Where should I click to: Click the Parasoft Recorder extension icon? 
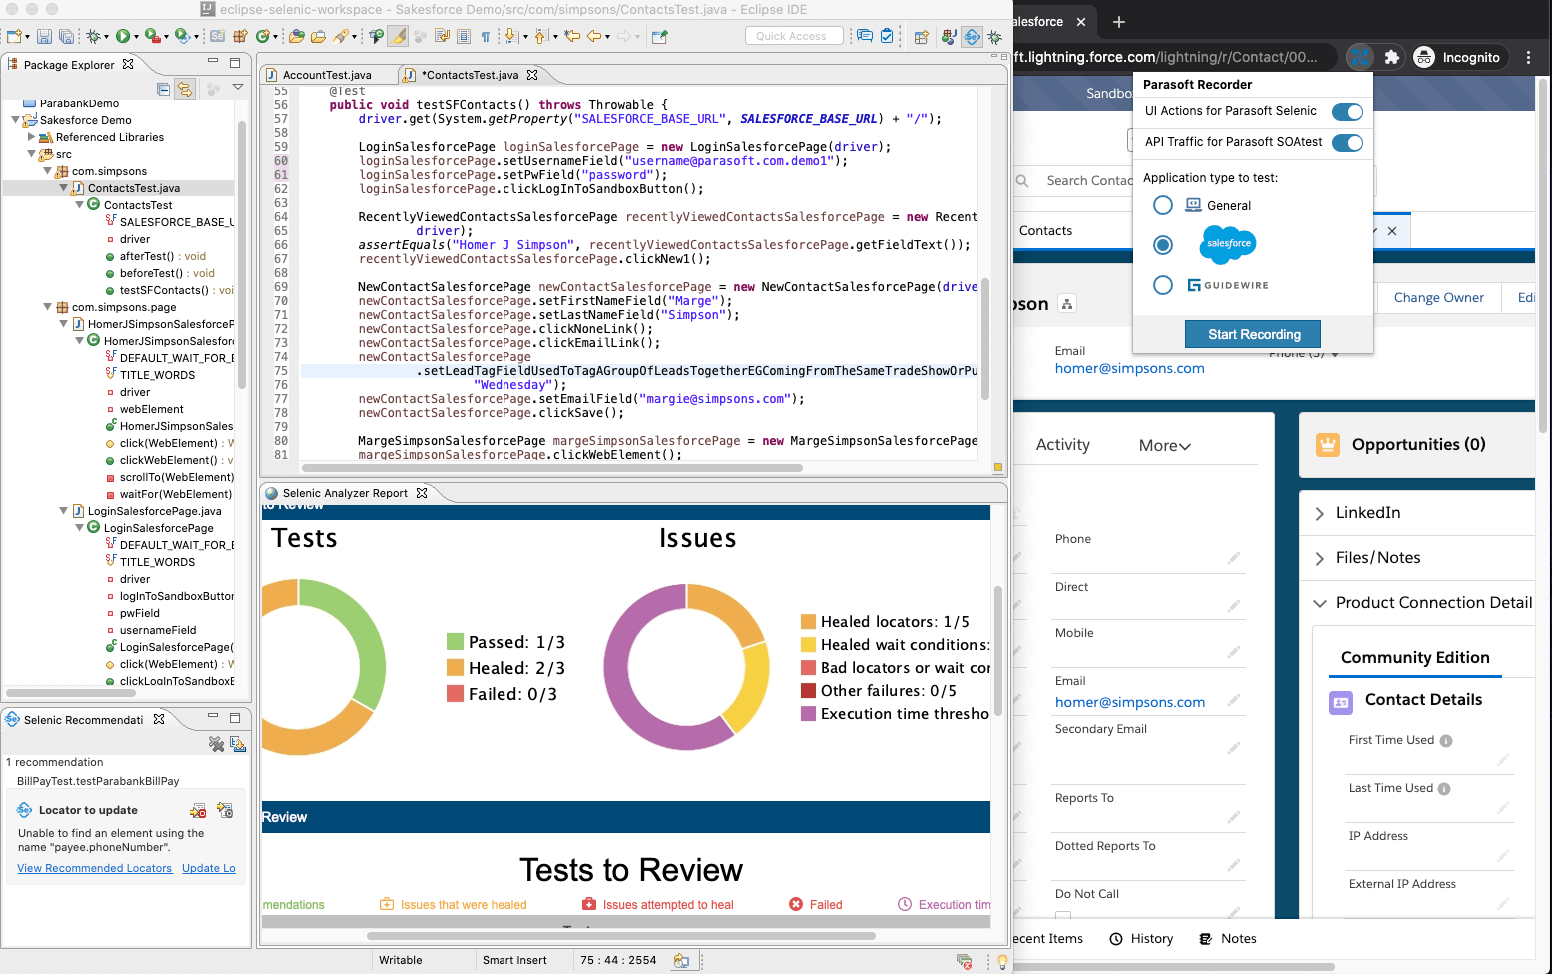point(1359,57)
